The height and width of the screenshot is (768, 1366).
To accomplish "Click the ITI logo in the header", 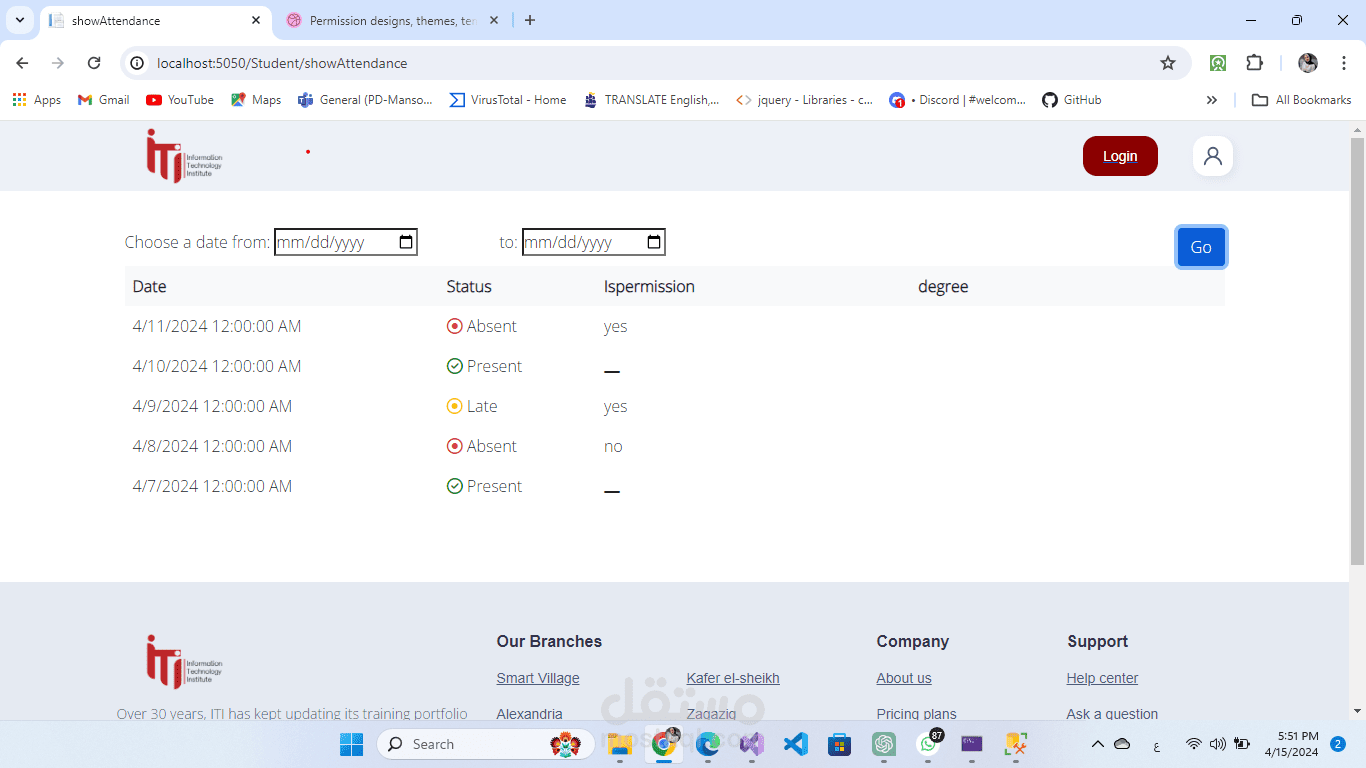I will (184, 156).
